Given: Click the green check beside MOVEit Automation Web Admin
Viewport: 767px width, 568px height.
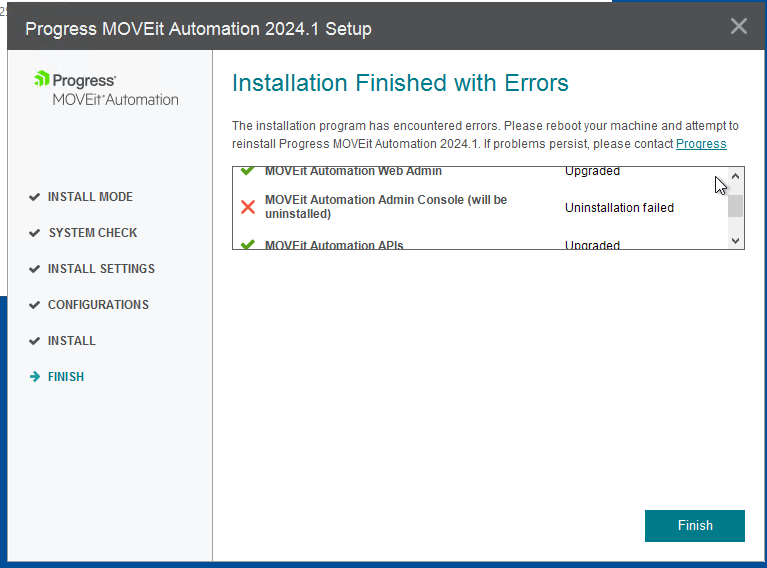Looking at the screenshot, I should [x=248, y=171].
